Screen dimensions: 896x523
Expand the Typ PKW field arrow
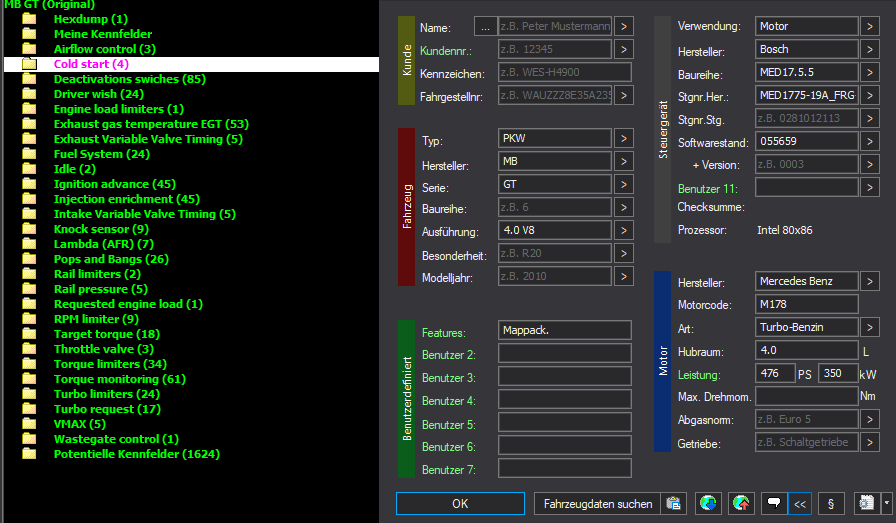624,138
